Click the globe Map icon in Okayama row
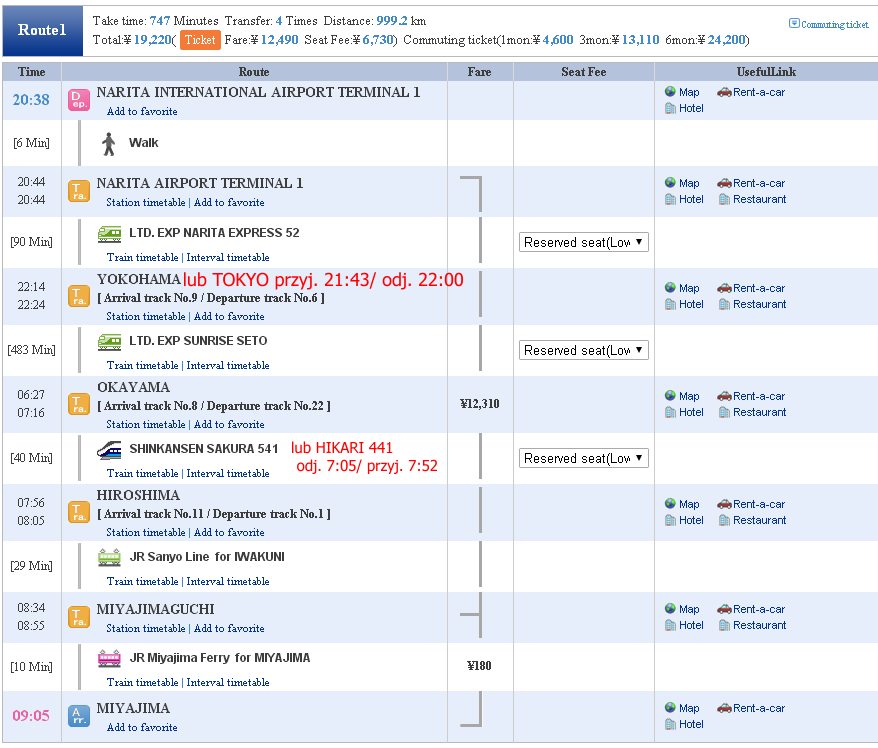 tap(670, 395)
